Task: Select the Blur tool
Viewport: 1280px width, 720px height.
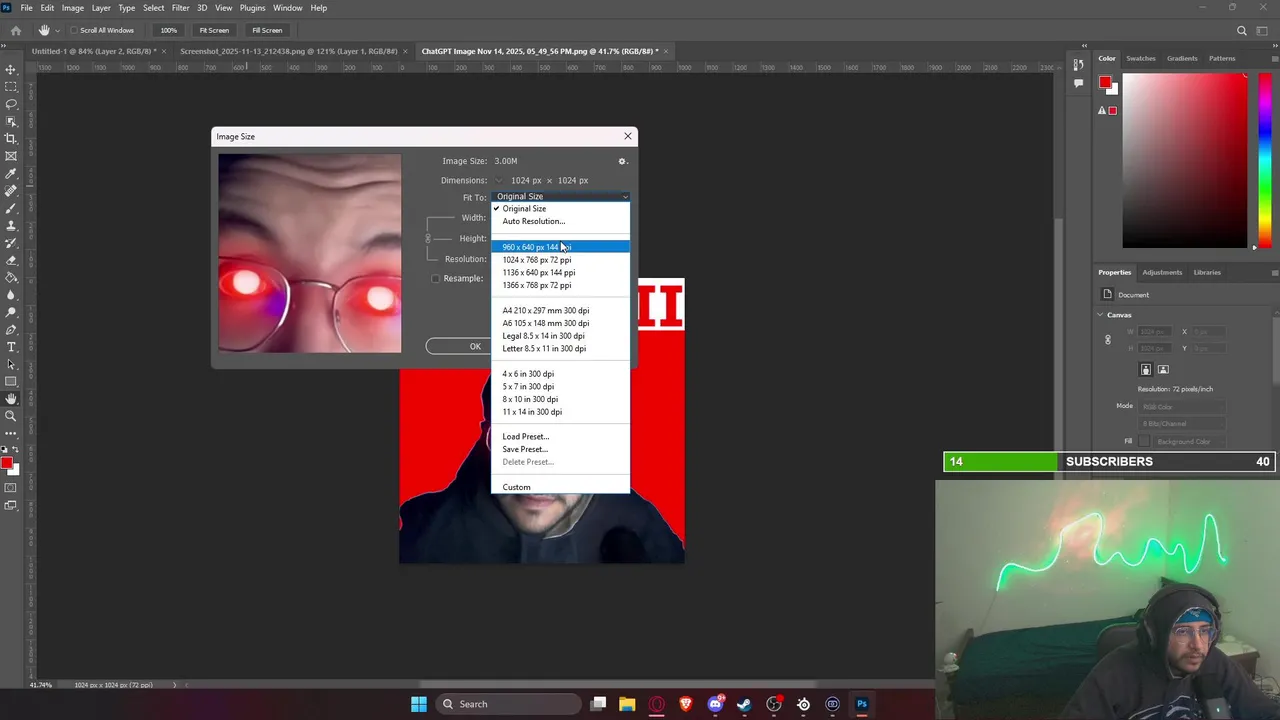Action: point(11,295)
